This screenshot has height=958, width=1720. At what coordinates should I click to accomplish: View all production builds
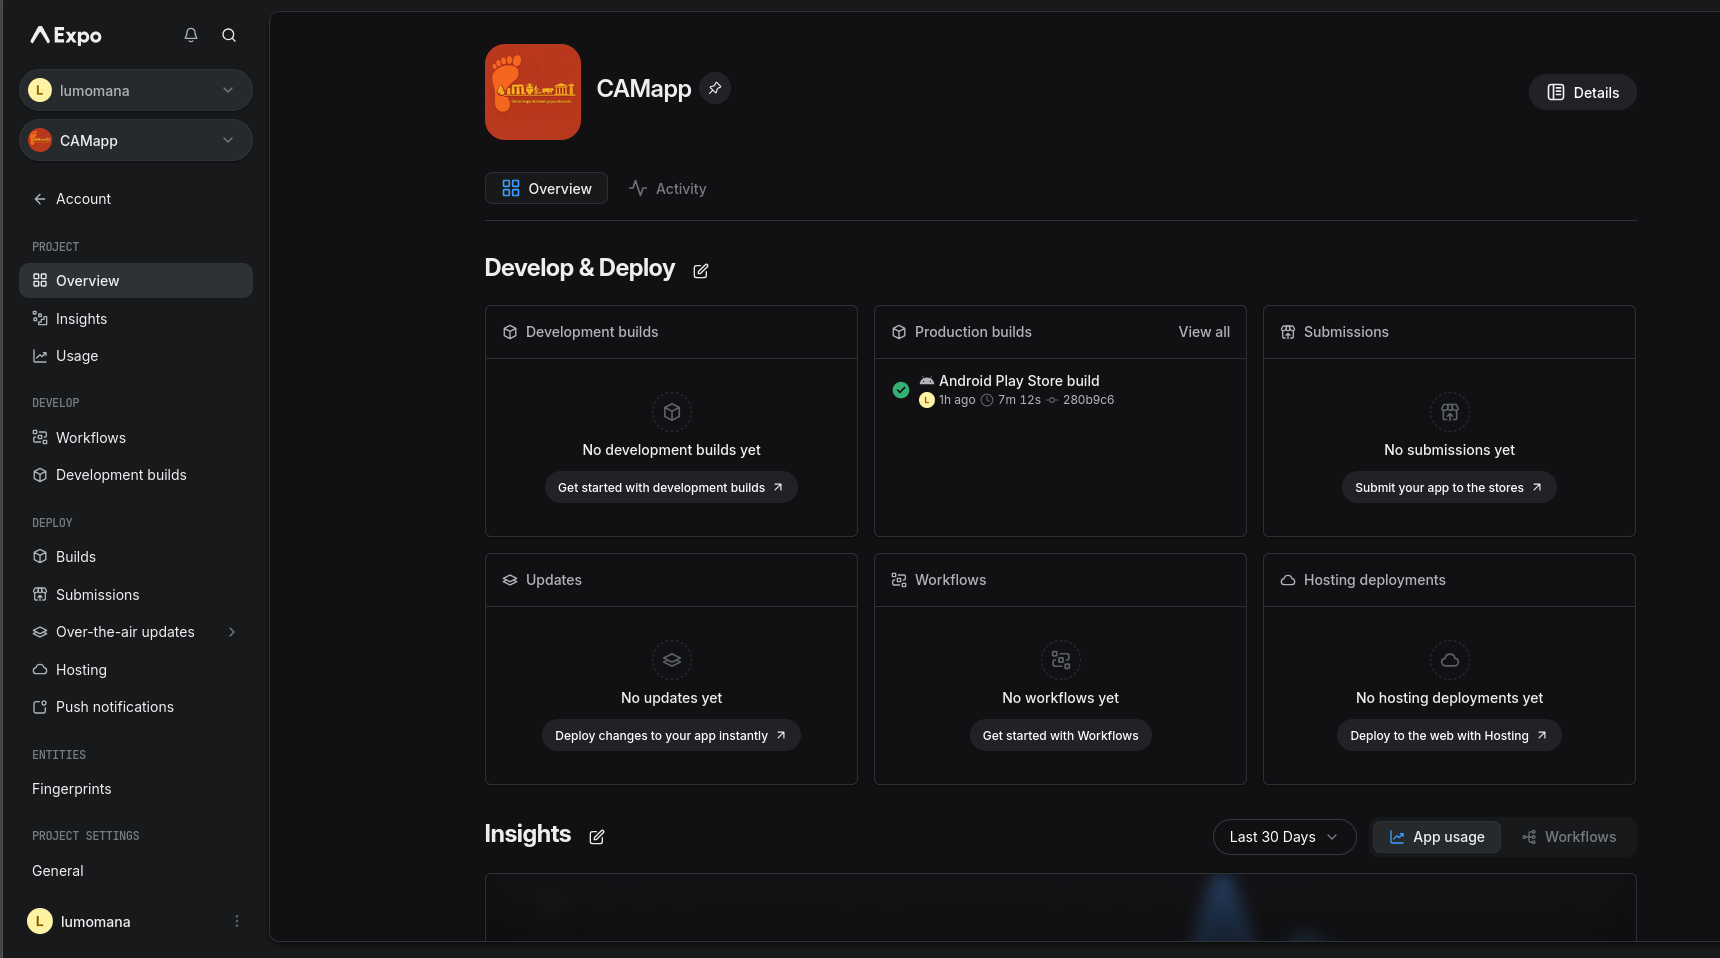[x=1204, y=332]
